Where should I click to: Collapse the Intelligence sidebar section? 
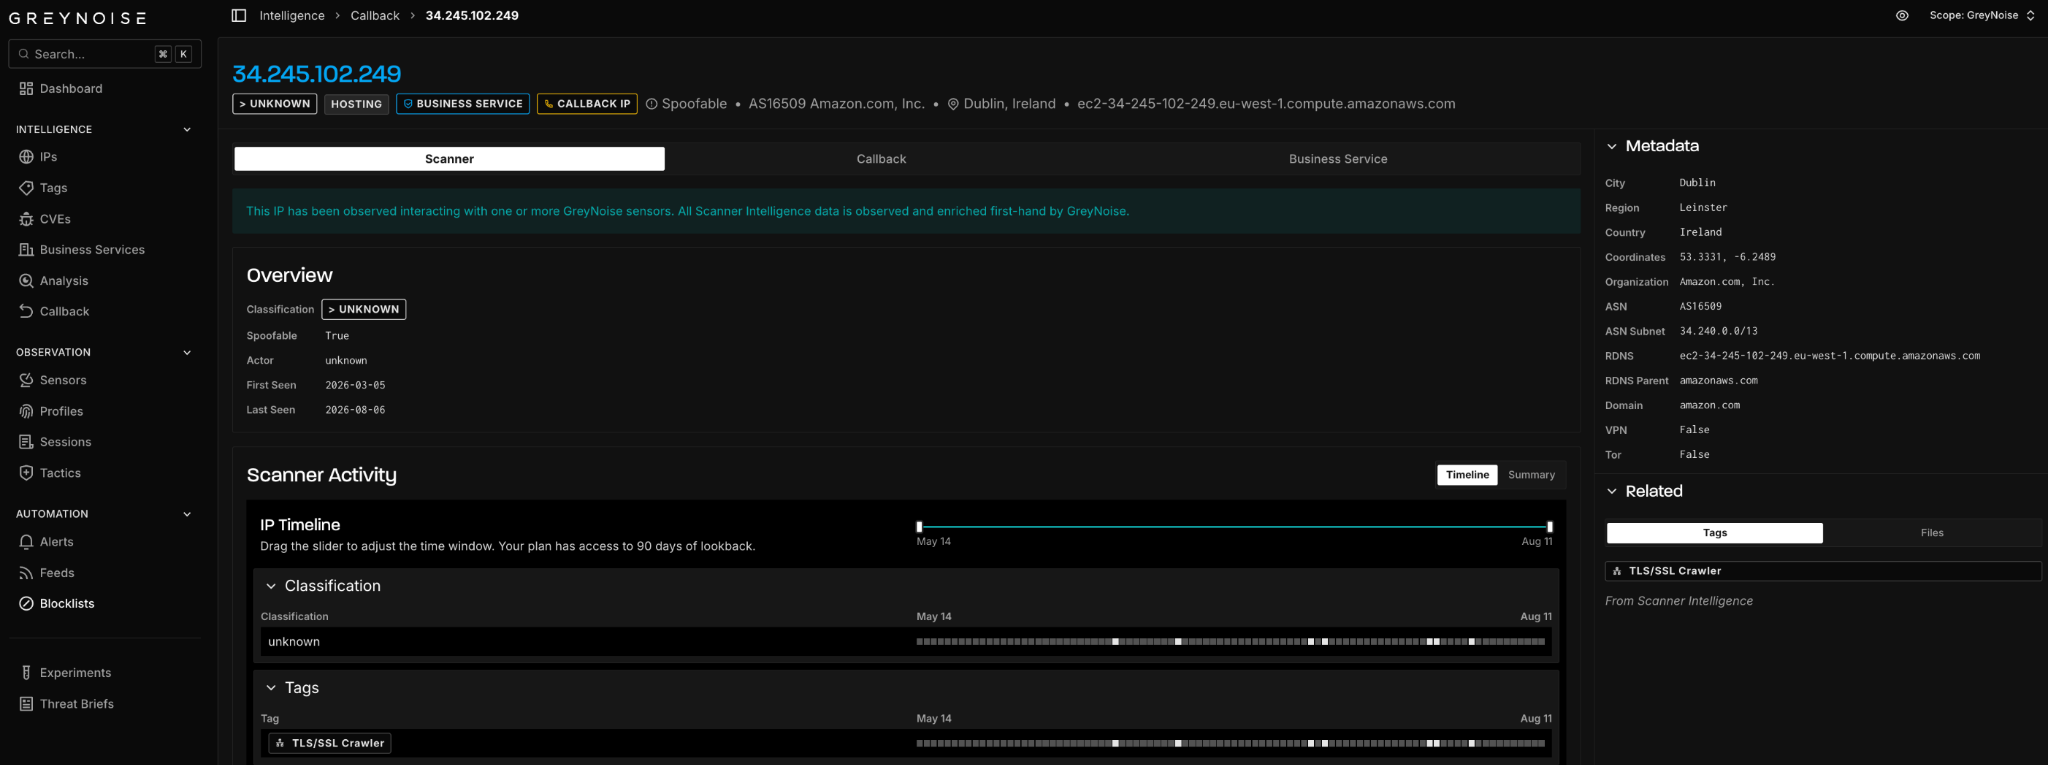click(x=187, y=130)
